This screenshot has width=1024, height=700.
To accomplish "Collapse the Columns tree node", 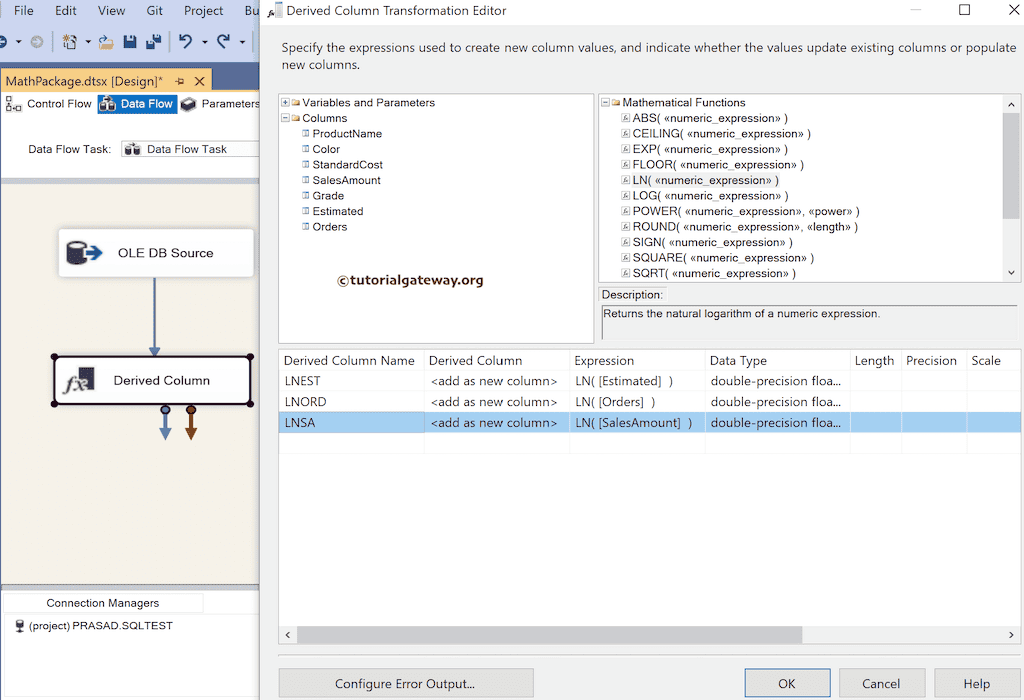I will (286, 117).
